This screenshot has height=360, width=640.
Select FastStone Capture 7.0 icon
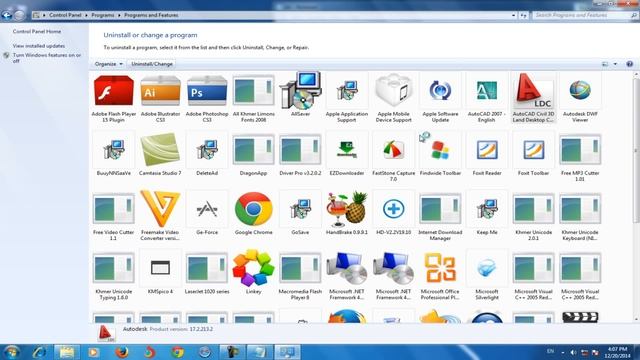393,150
